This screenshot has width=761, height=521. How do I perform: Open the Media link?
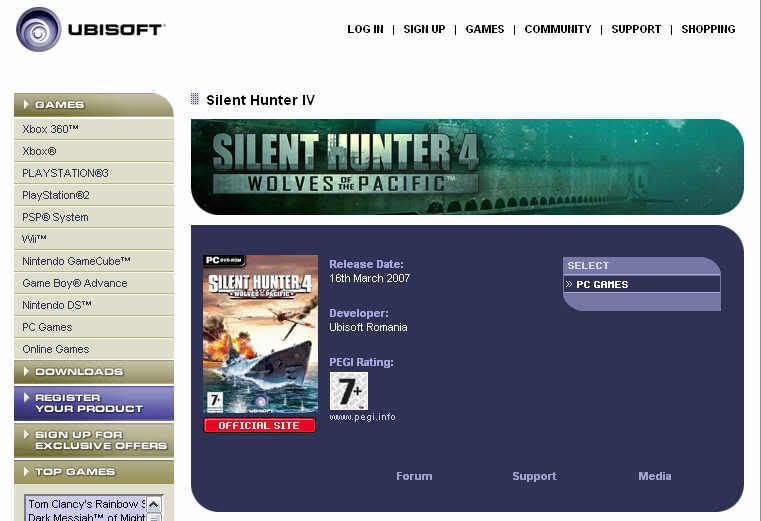tap(655, 476)
